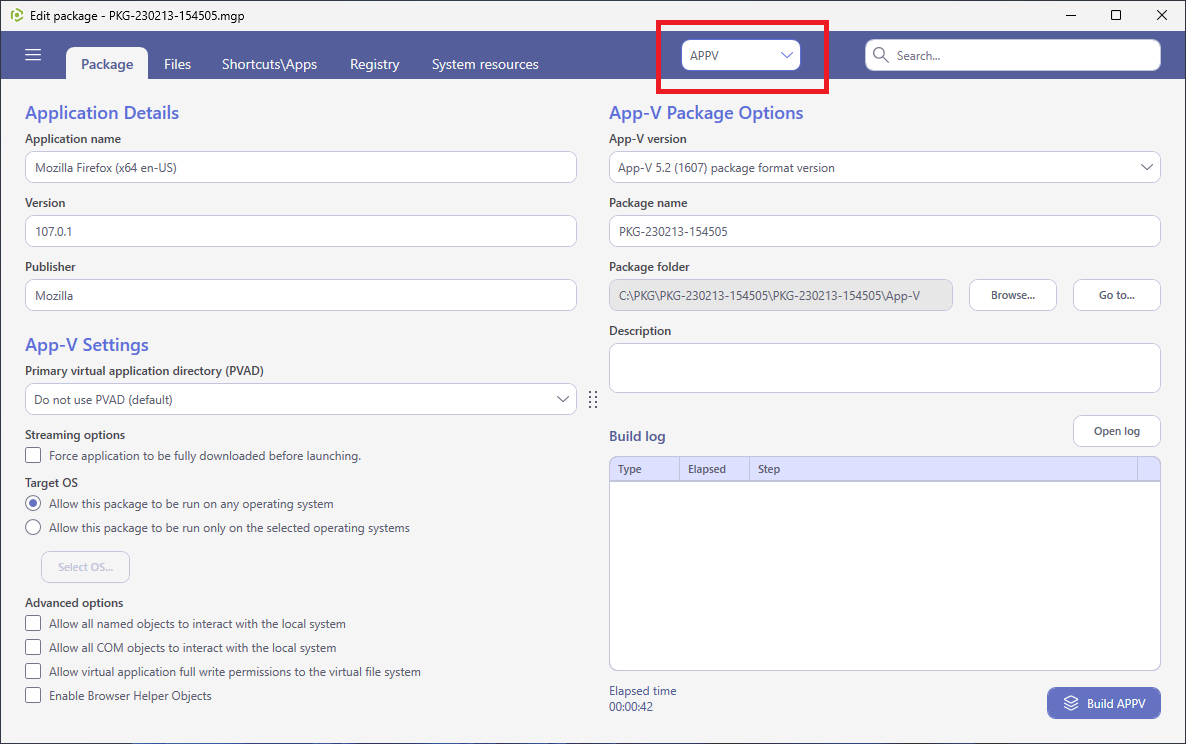Check allow all COM objects option

tap(33, 648)
